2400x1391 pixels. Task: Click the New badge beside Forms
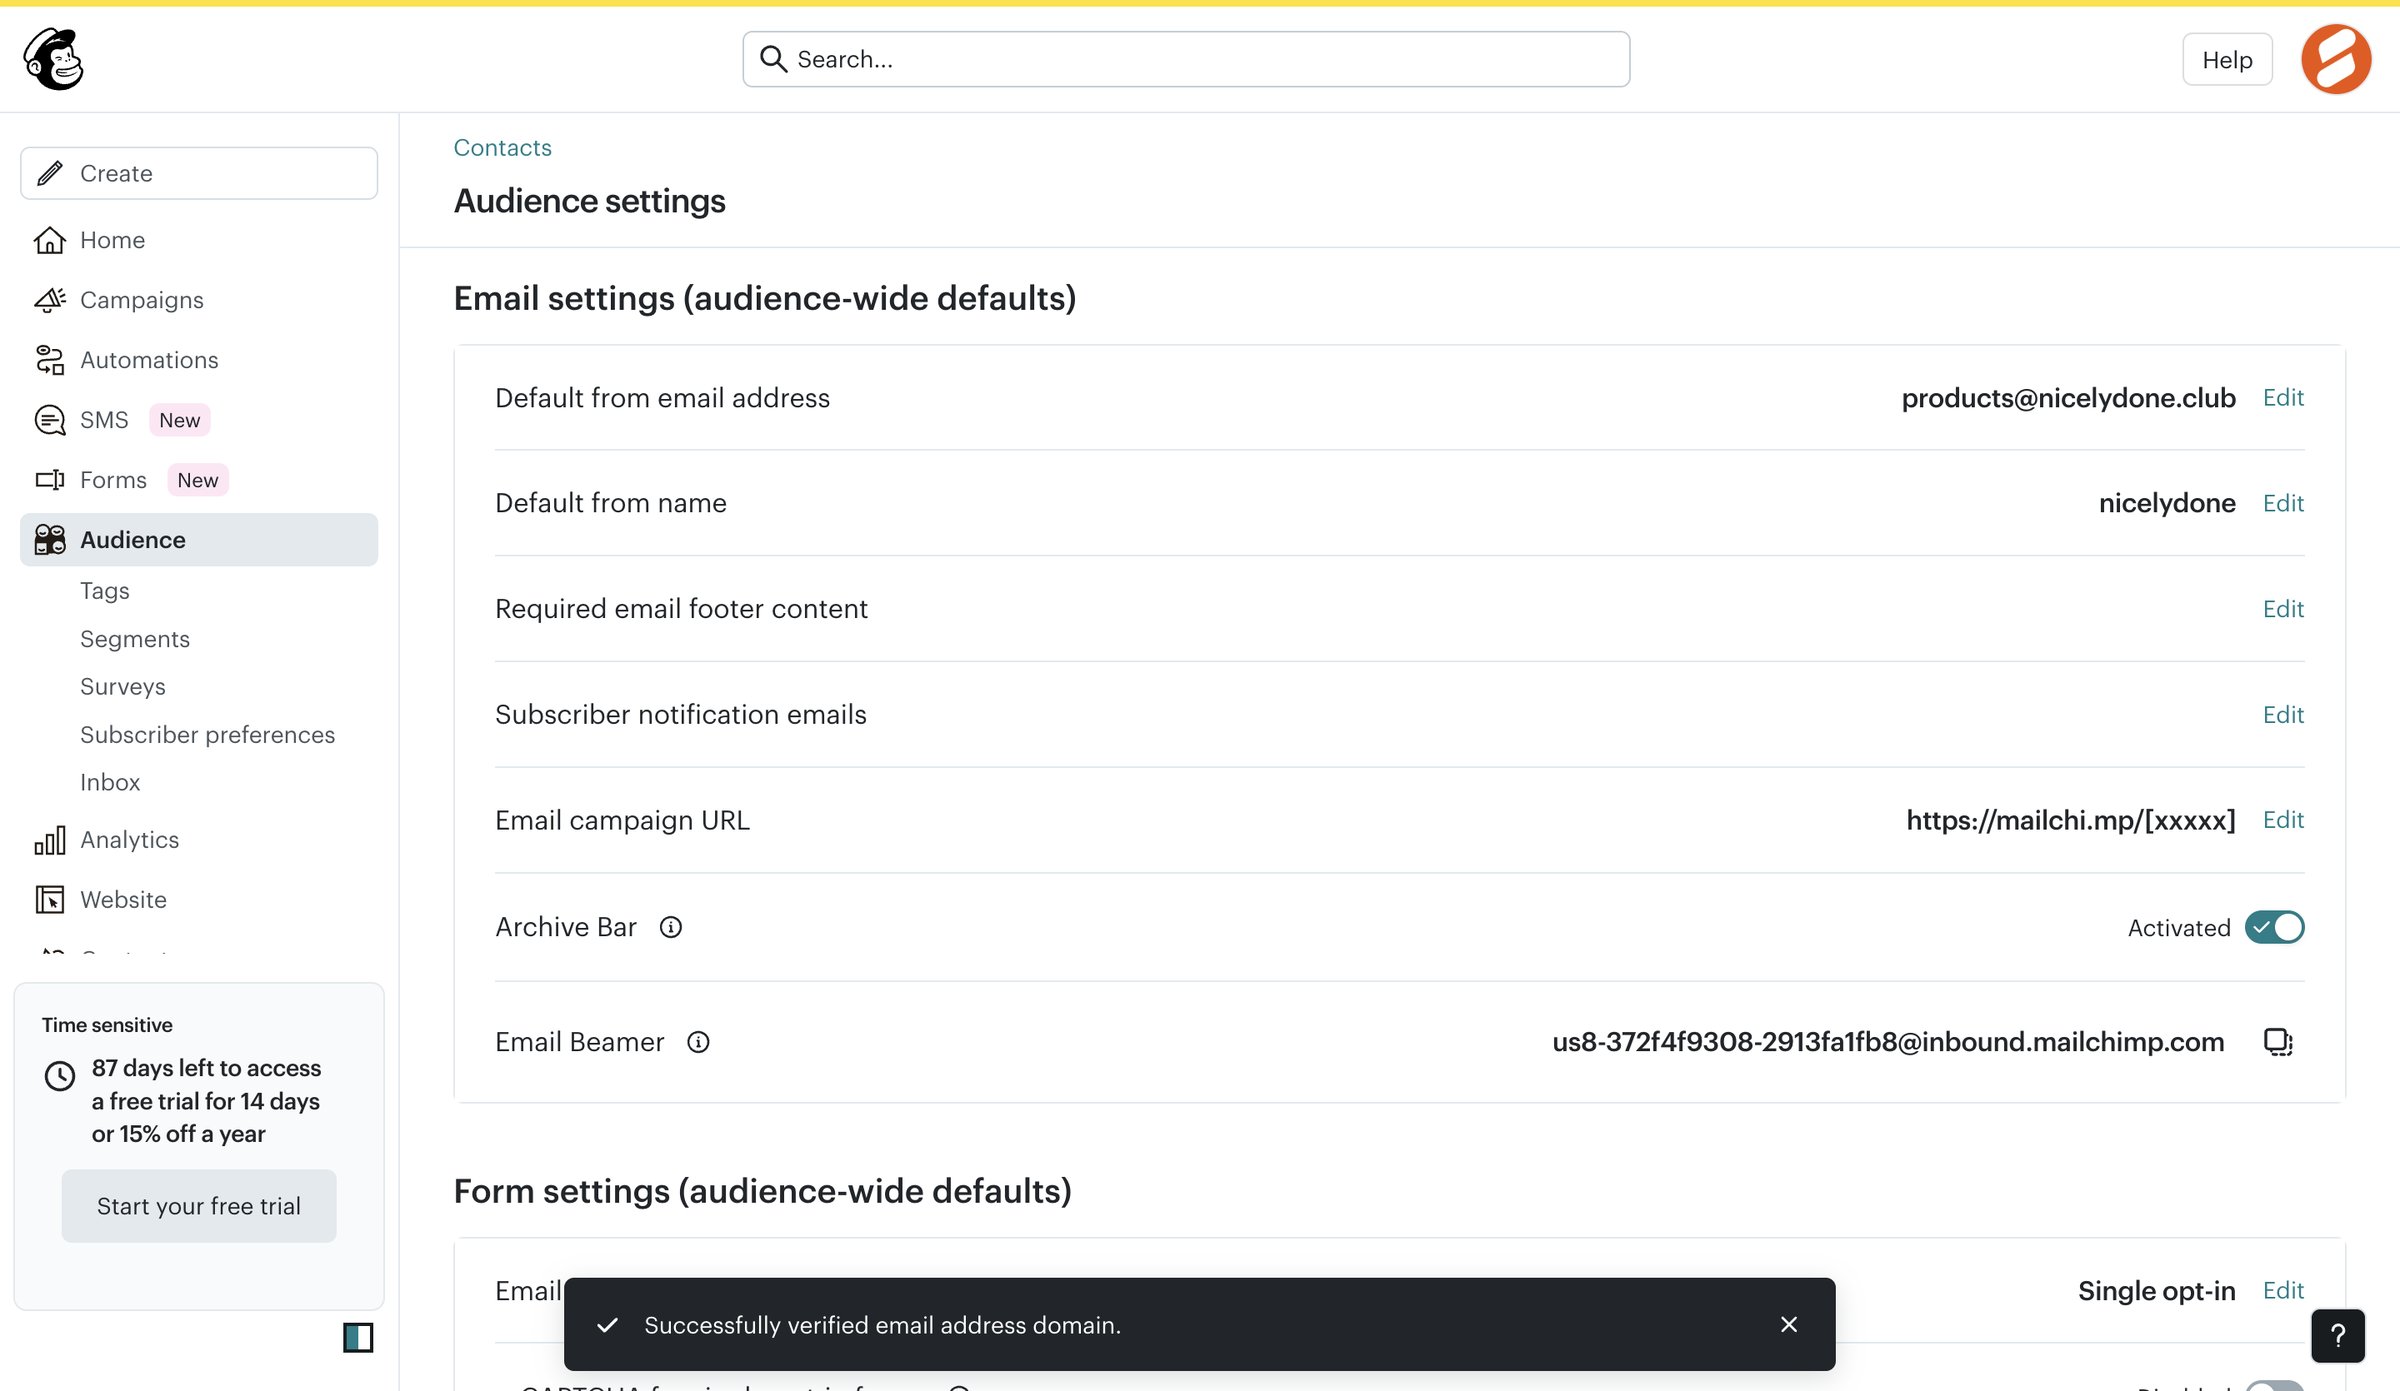(198, 480)
